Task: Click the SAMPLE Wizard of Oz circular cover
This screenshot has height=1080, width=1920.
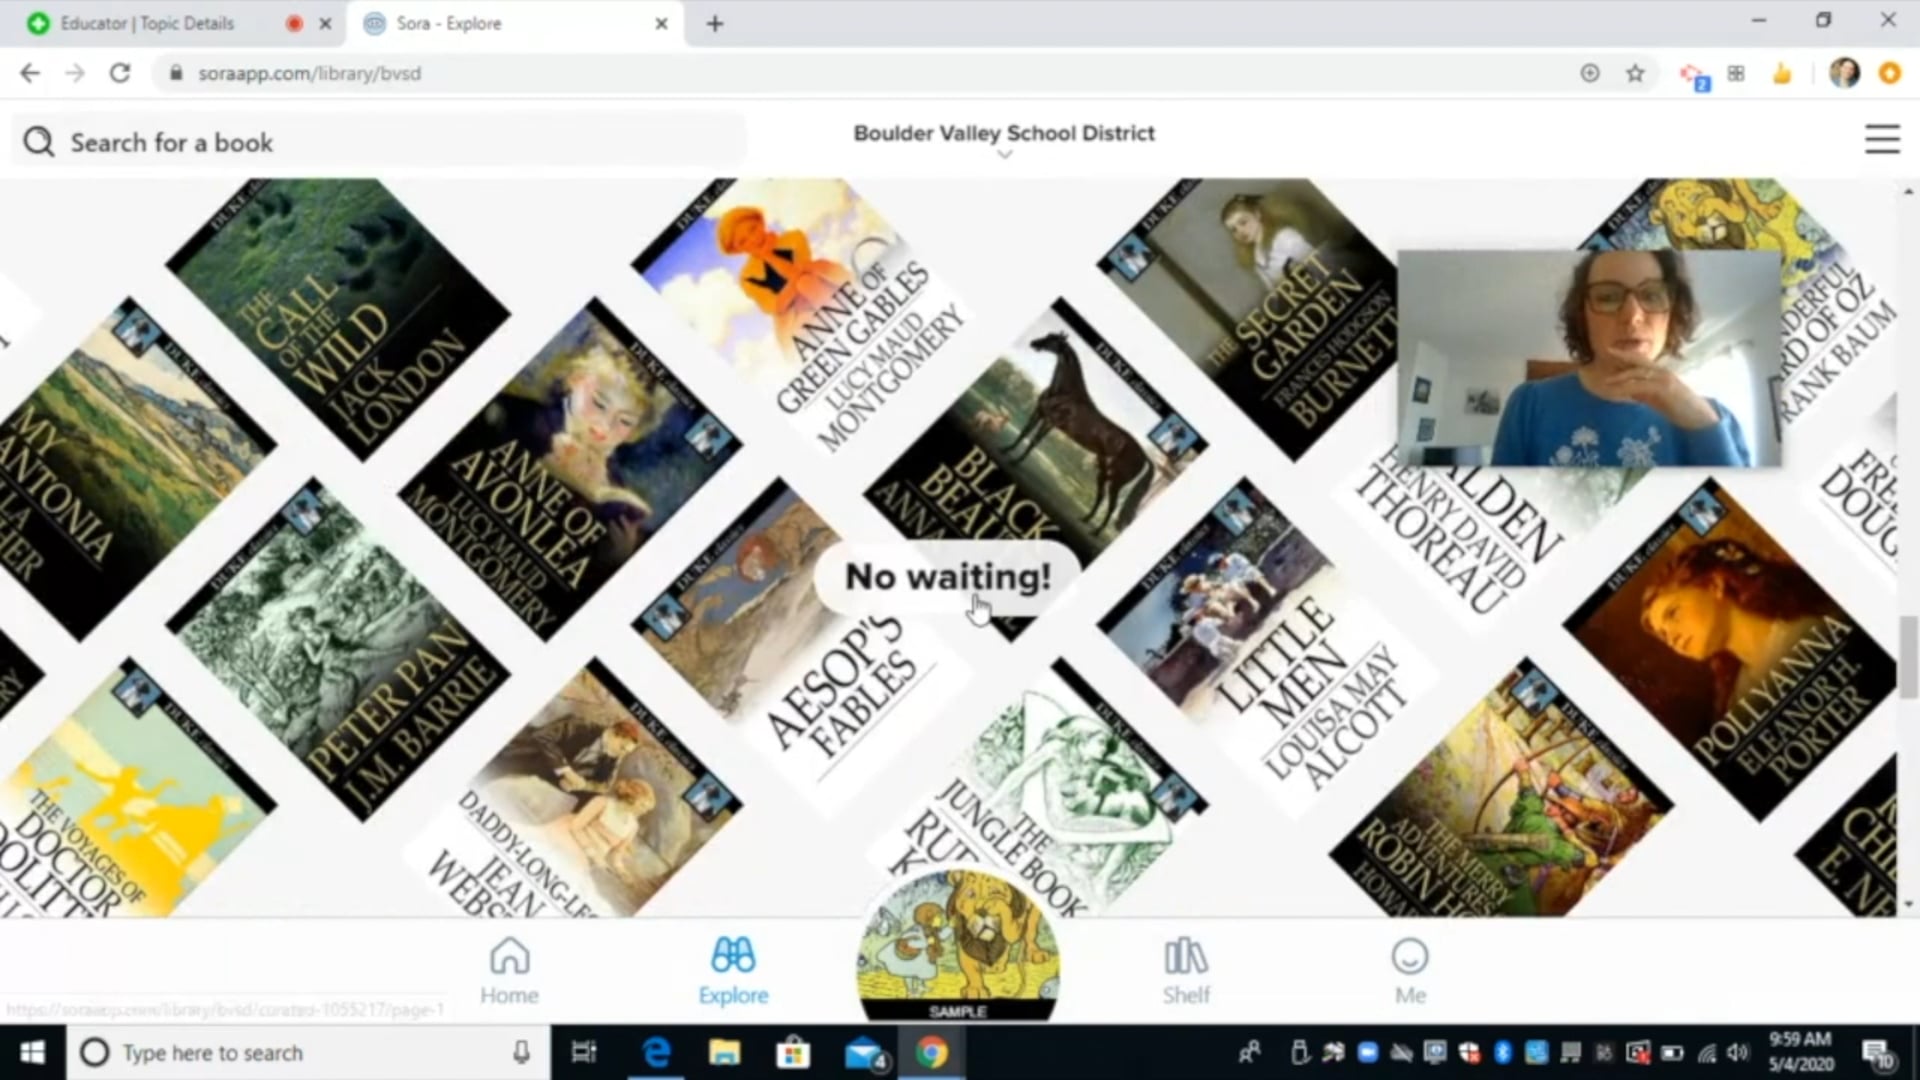Action: pyautogui.click(x=958, y=945)
